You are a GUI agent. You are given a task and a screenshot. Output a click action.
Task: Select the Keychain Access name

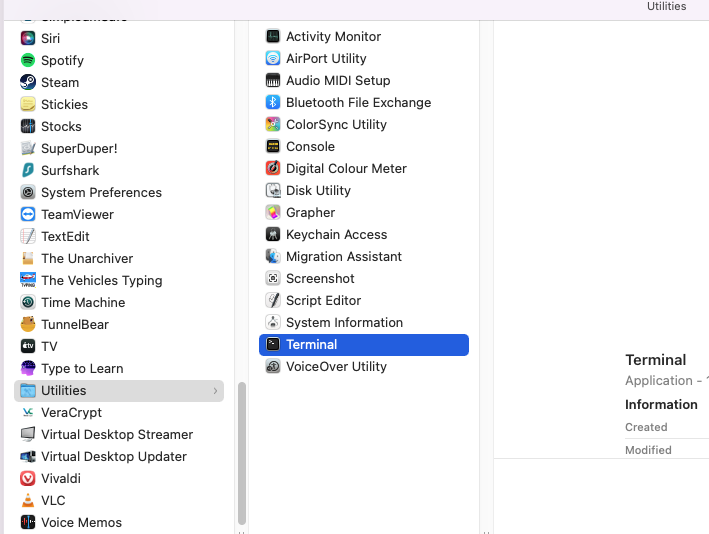336,235
